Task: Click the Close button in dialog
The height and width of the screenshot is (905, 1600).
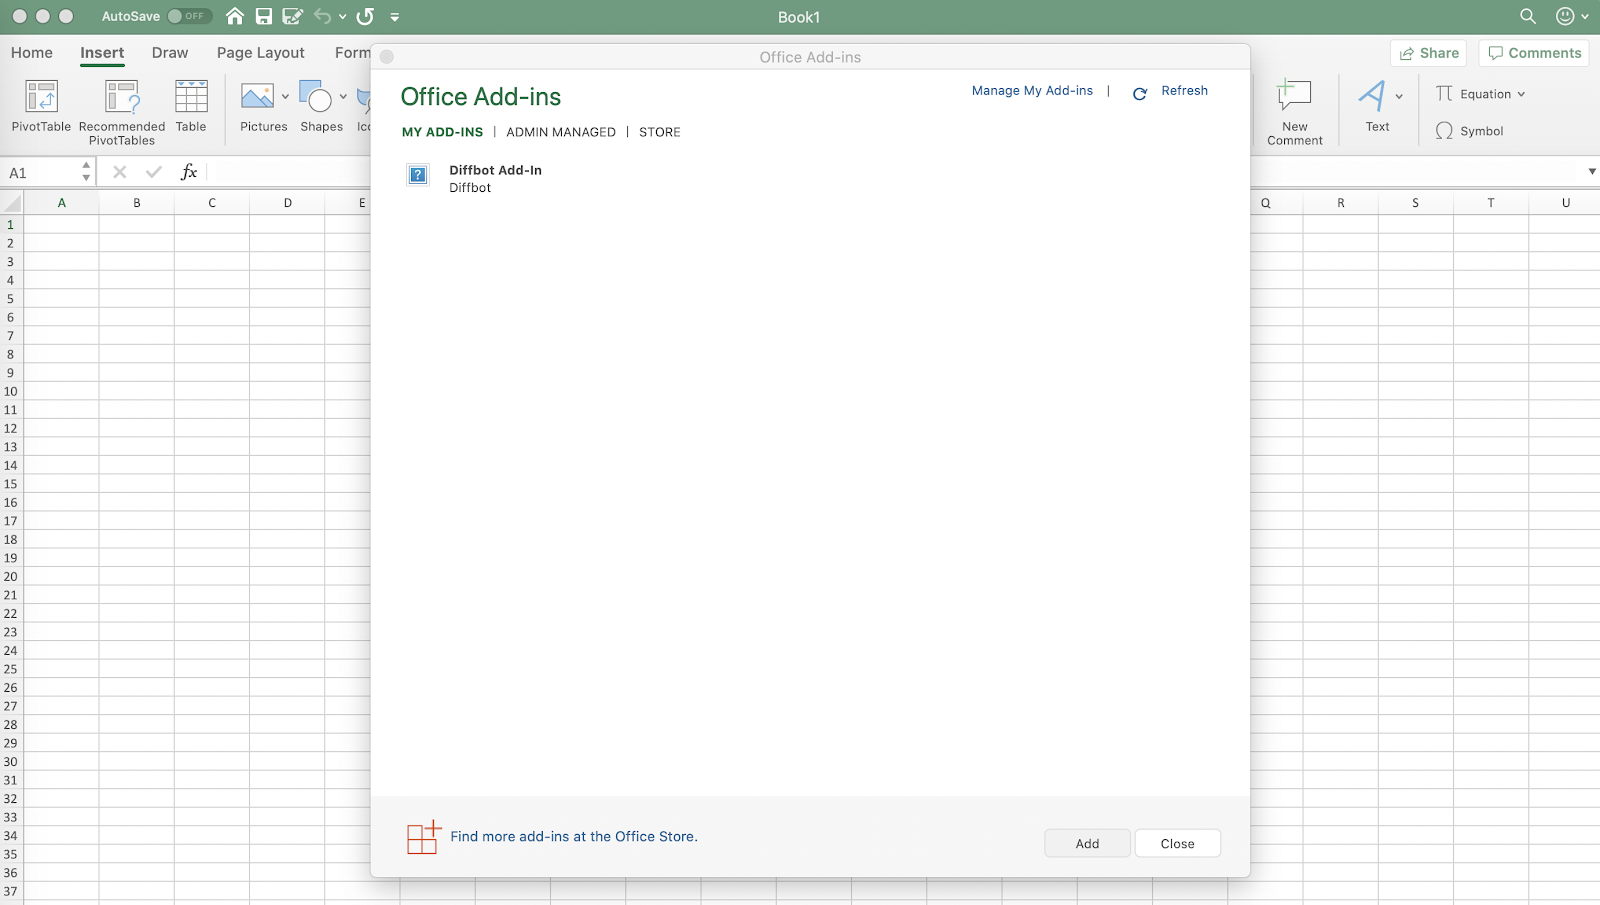Action: click(1177, 844)
